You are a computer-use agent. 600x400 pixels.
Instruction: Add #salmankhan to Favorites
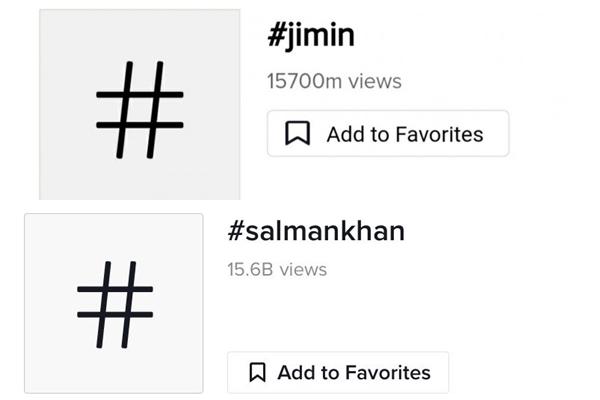coord(338,373)
